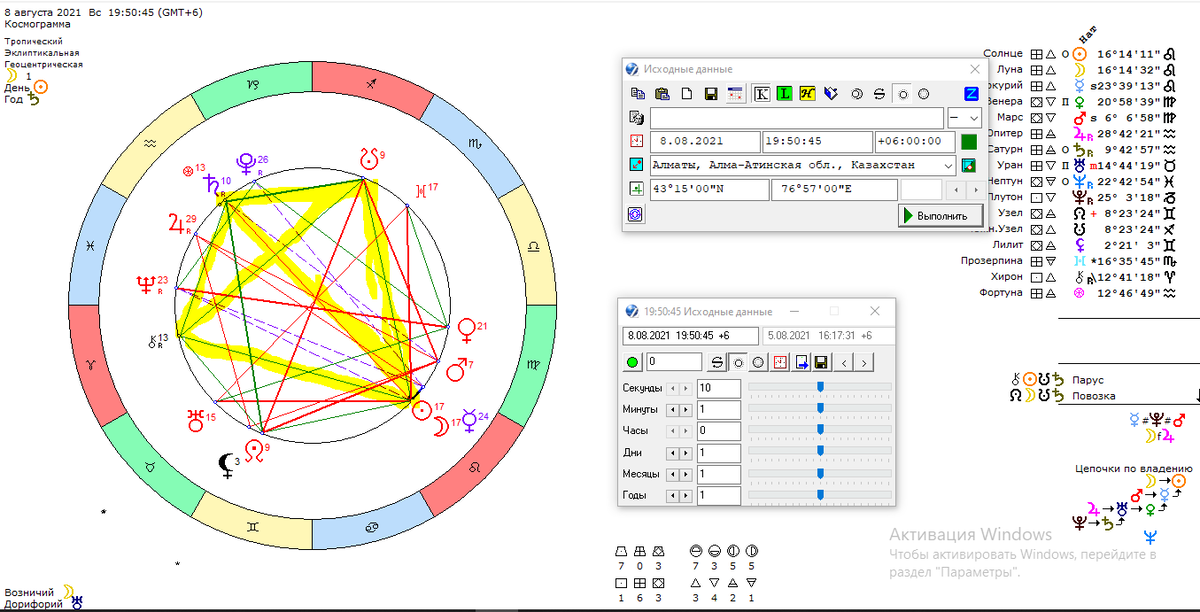Viewport: 1200px width, 612px height.
Task: Decrease the Дни value
Action: 672,453
